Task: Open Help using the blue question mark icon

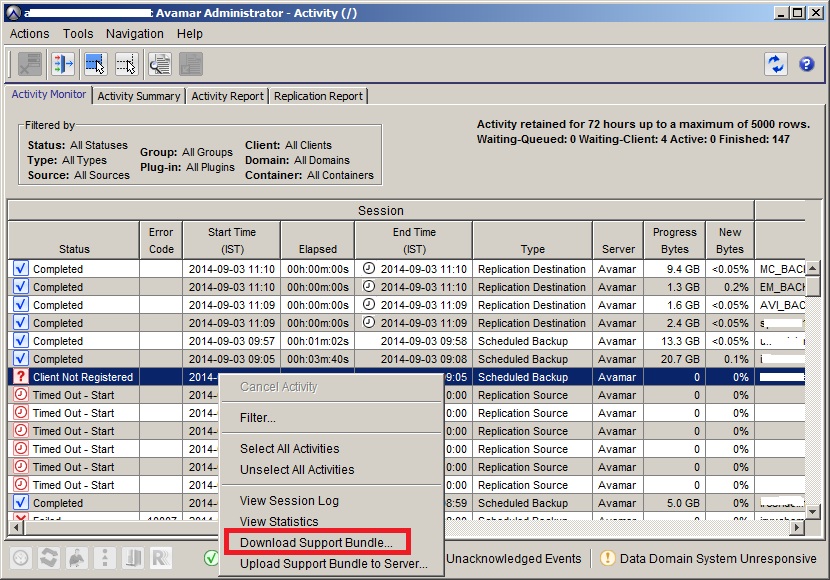Action: point(806,64)
